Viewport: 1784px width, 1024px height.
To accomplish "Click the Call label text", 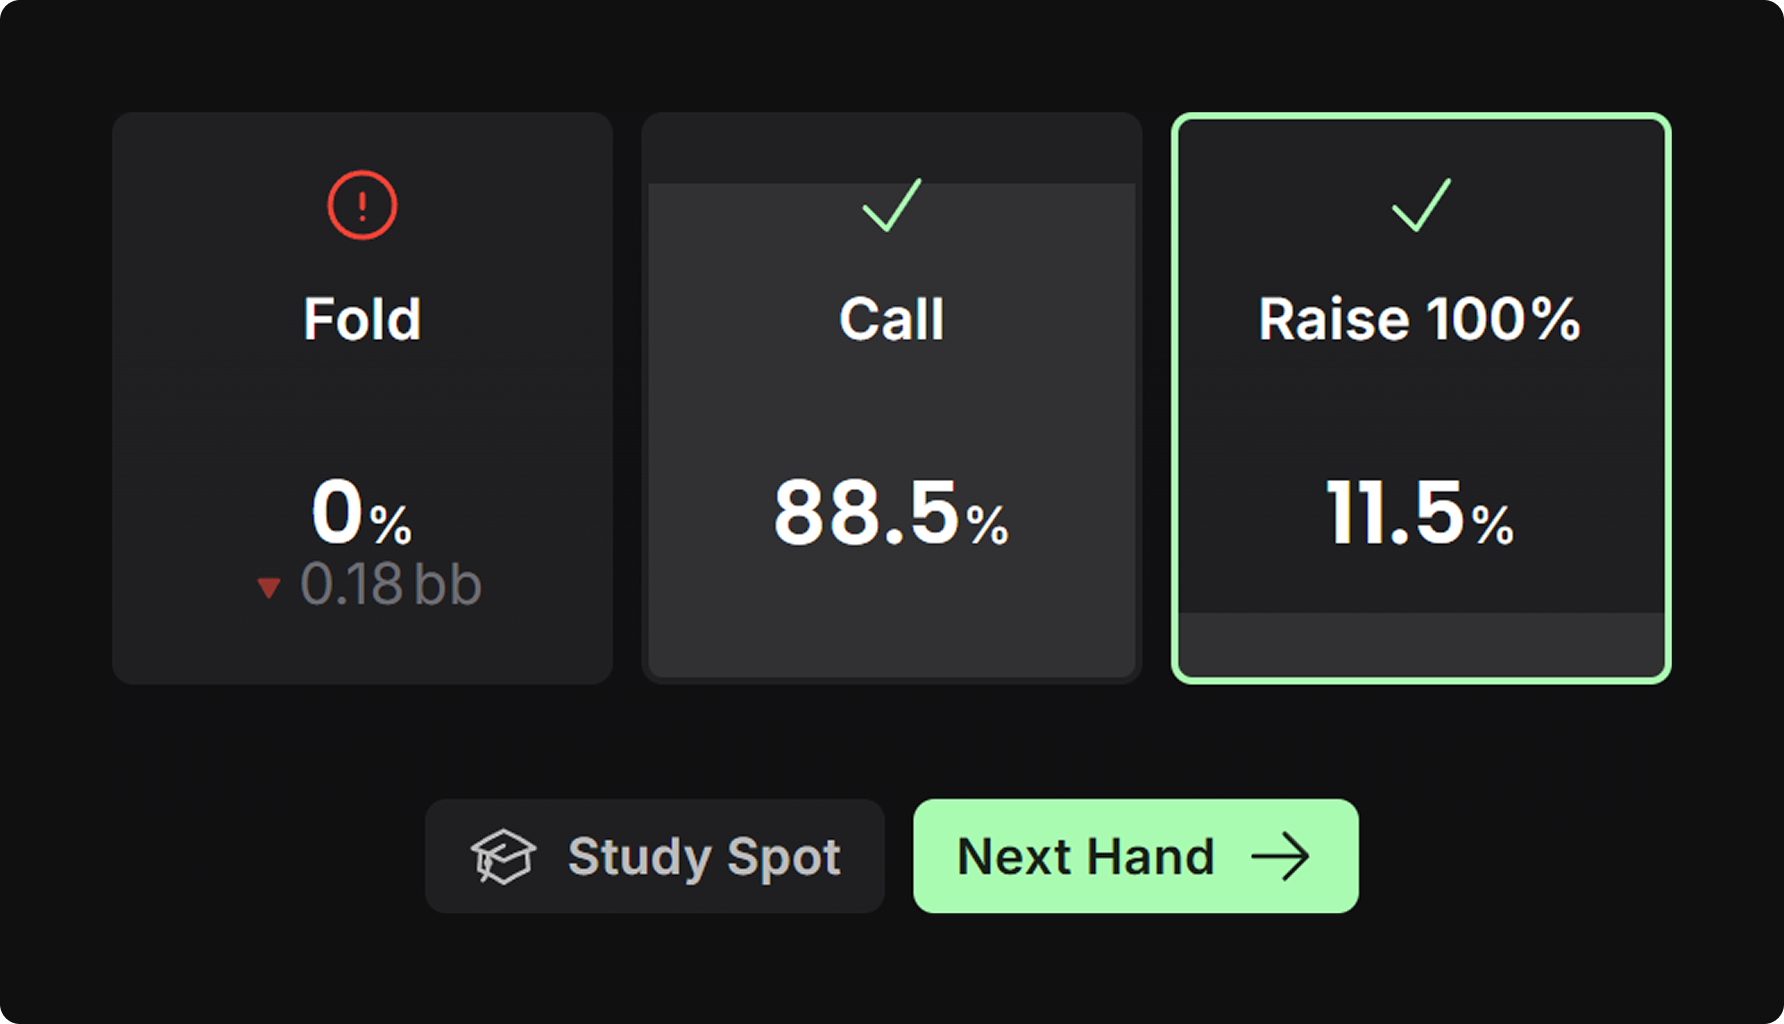I will (891, 319).
